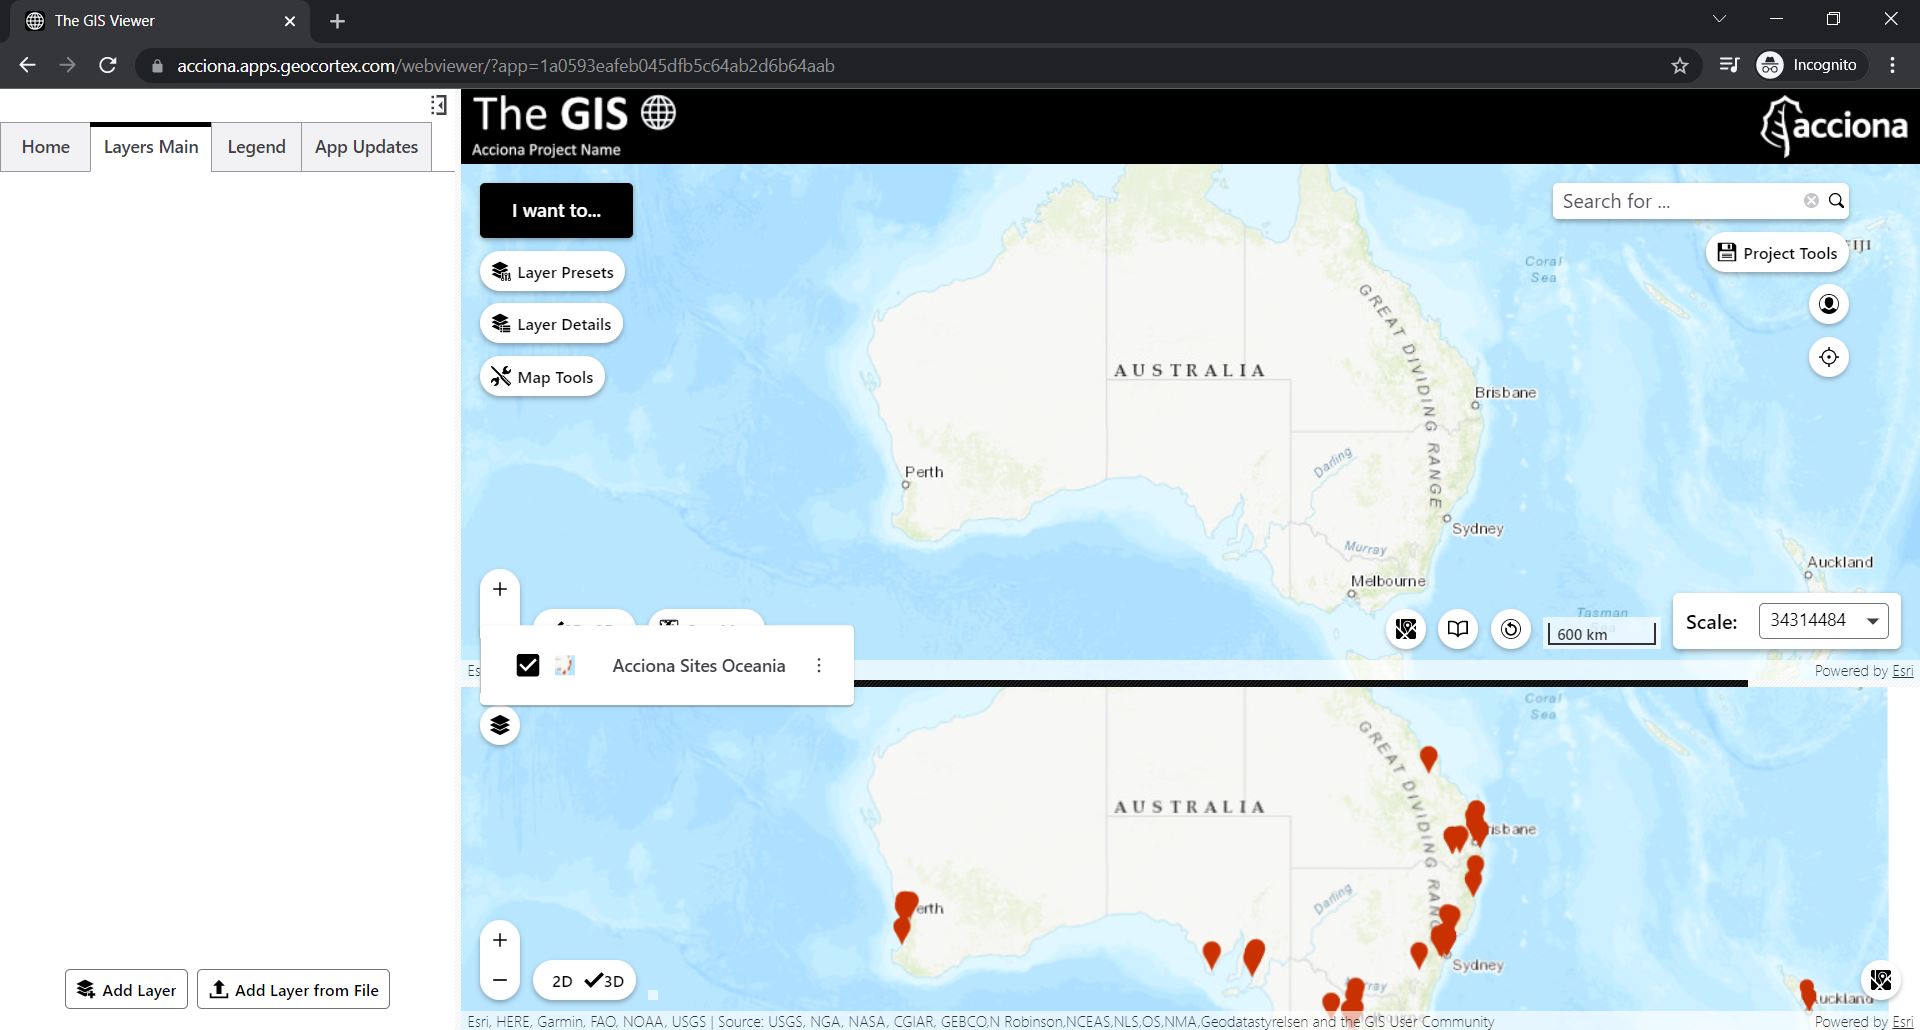
Task: Click the browser address bar URL
Action: (505, 66)
